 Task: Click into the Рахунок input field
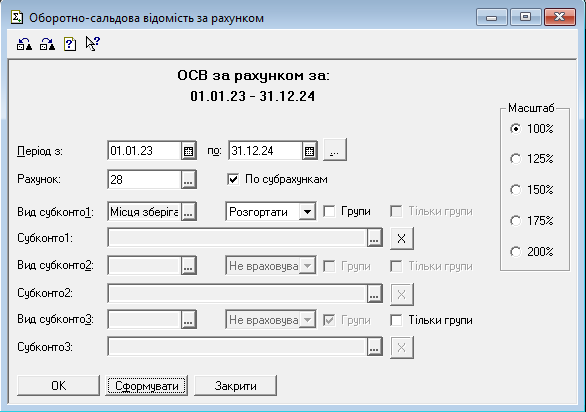144,180
